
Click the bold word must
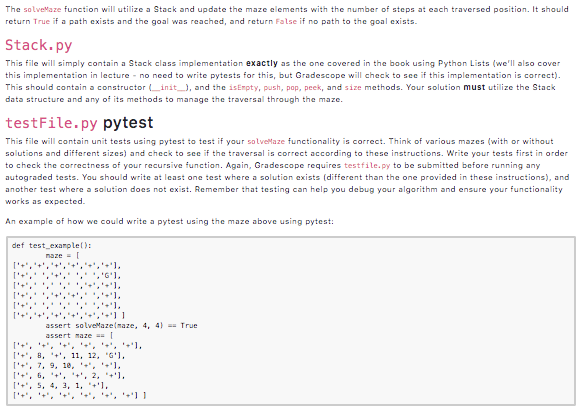pos(474,87)
